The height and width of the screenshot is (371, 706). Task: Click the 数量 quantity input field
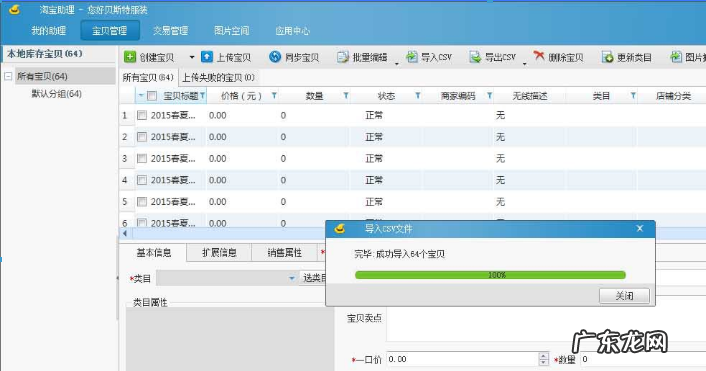643,359
